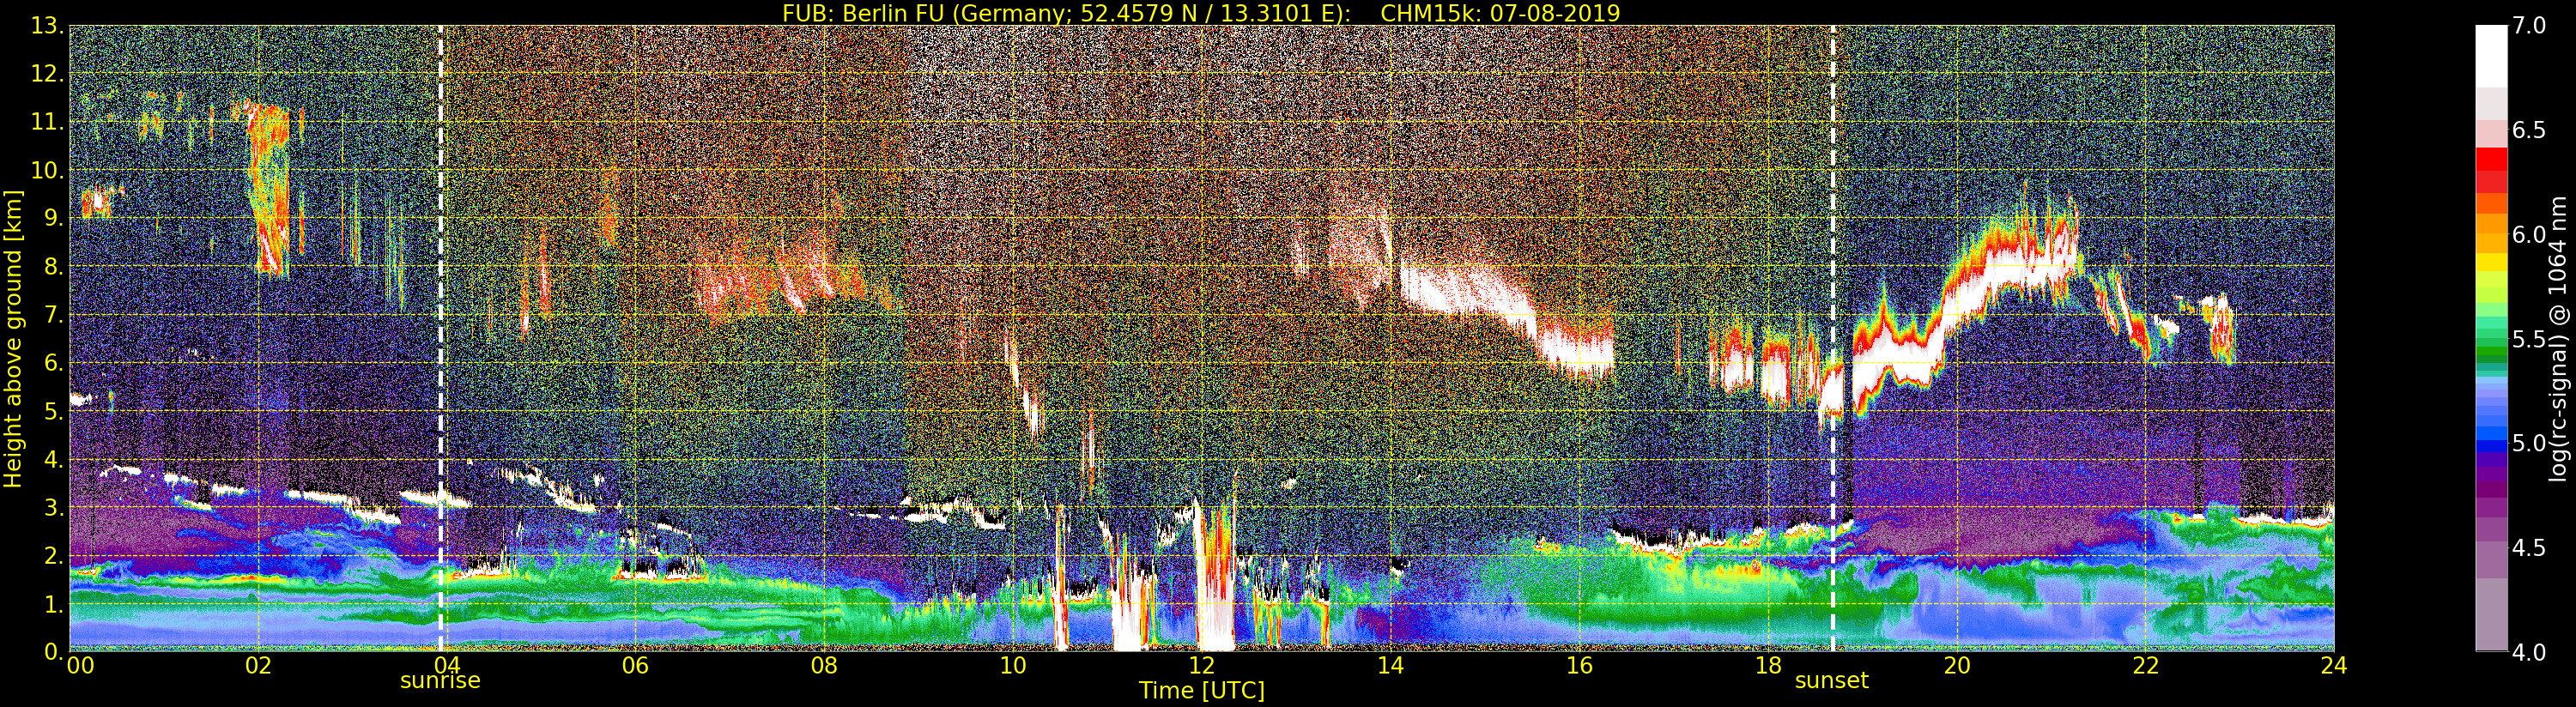Screen dimensions: 2576x707
Task: Click the height tick label '7.'
Action: click(x=54, y=315)
